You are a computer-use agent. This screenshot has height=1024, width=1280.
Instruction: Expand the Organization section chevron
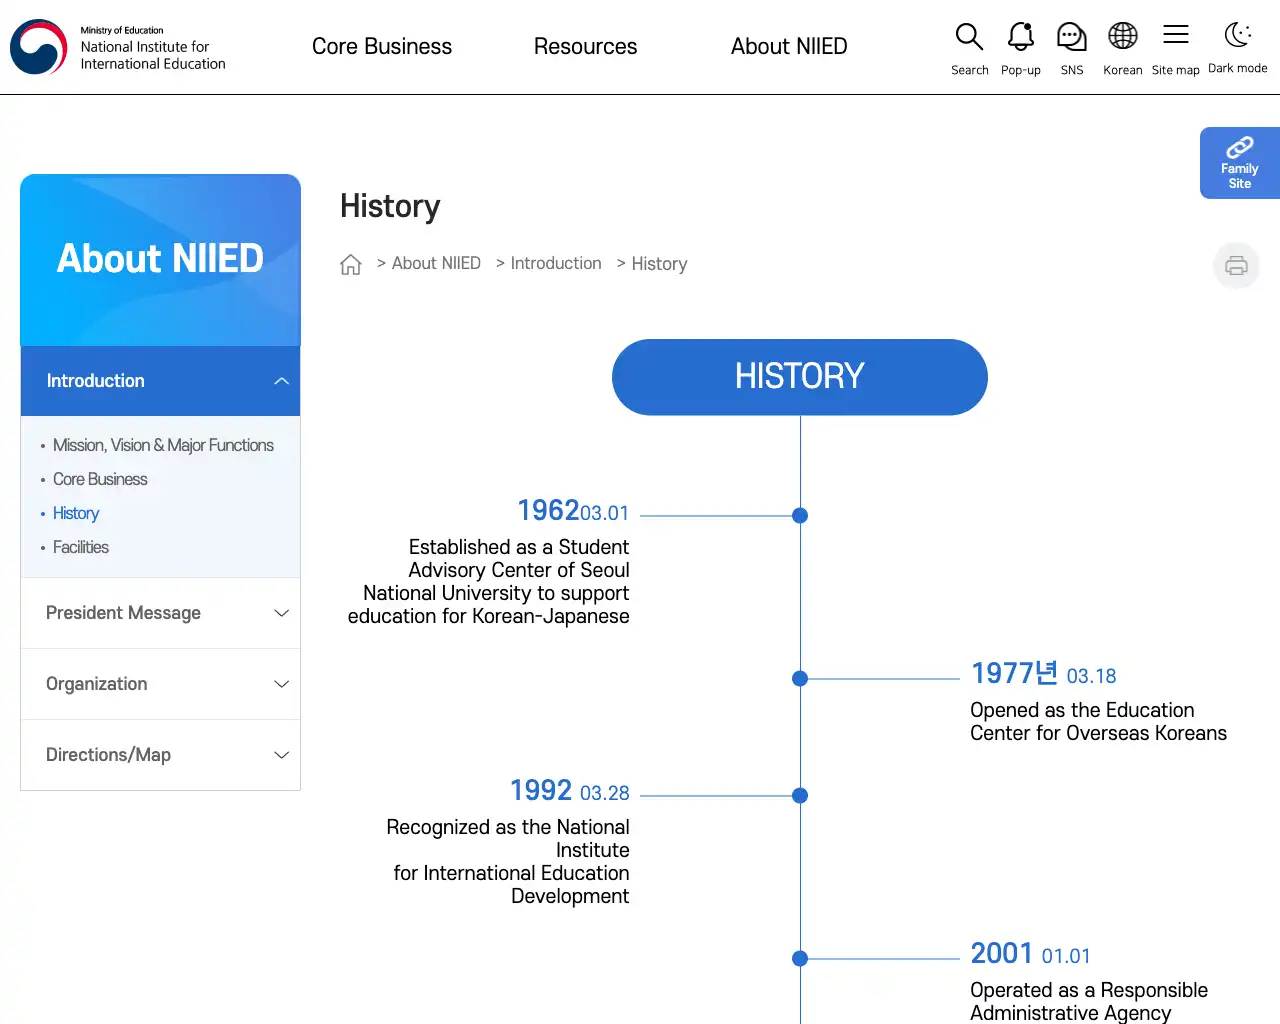(281, 684)
